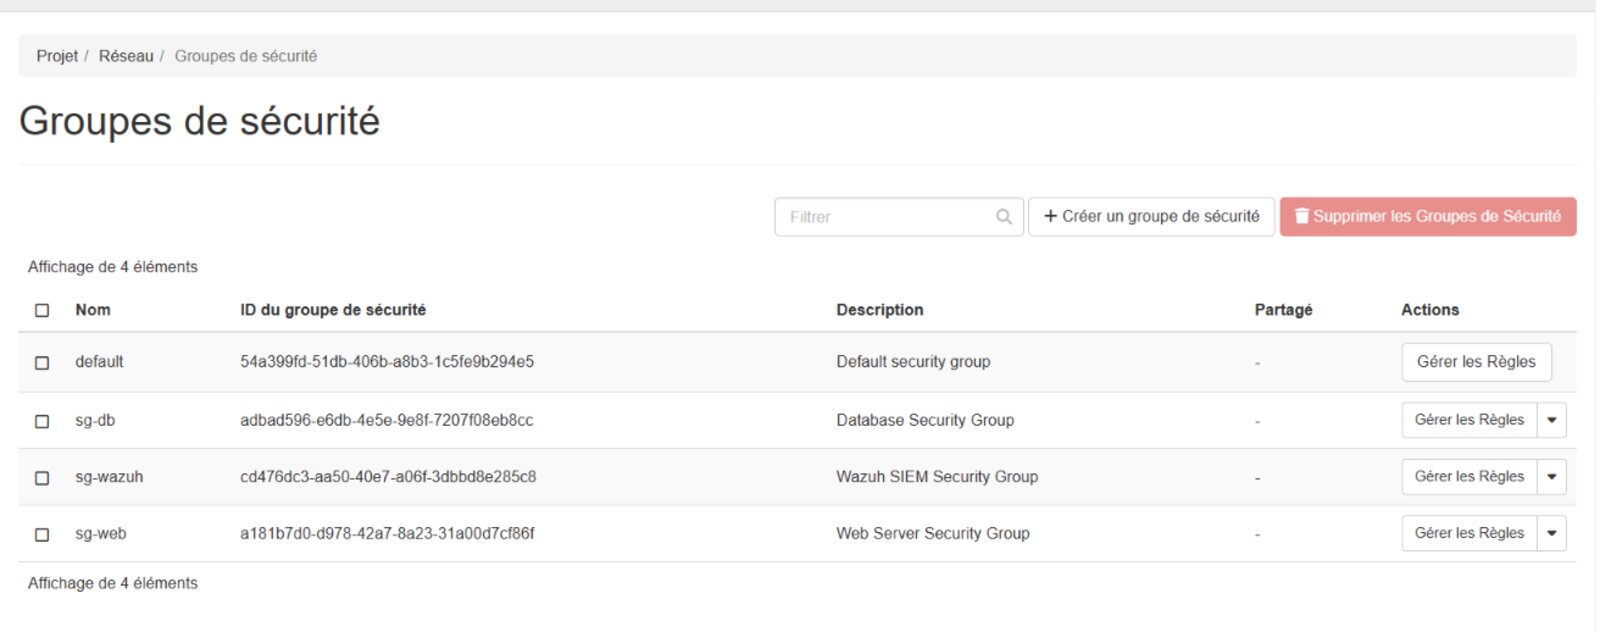Open the actions dropdown arrow for sg-db

(1552, 420)
